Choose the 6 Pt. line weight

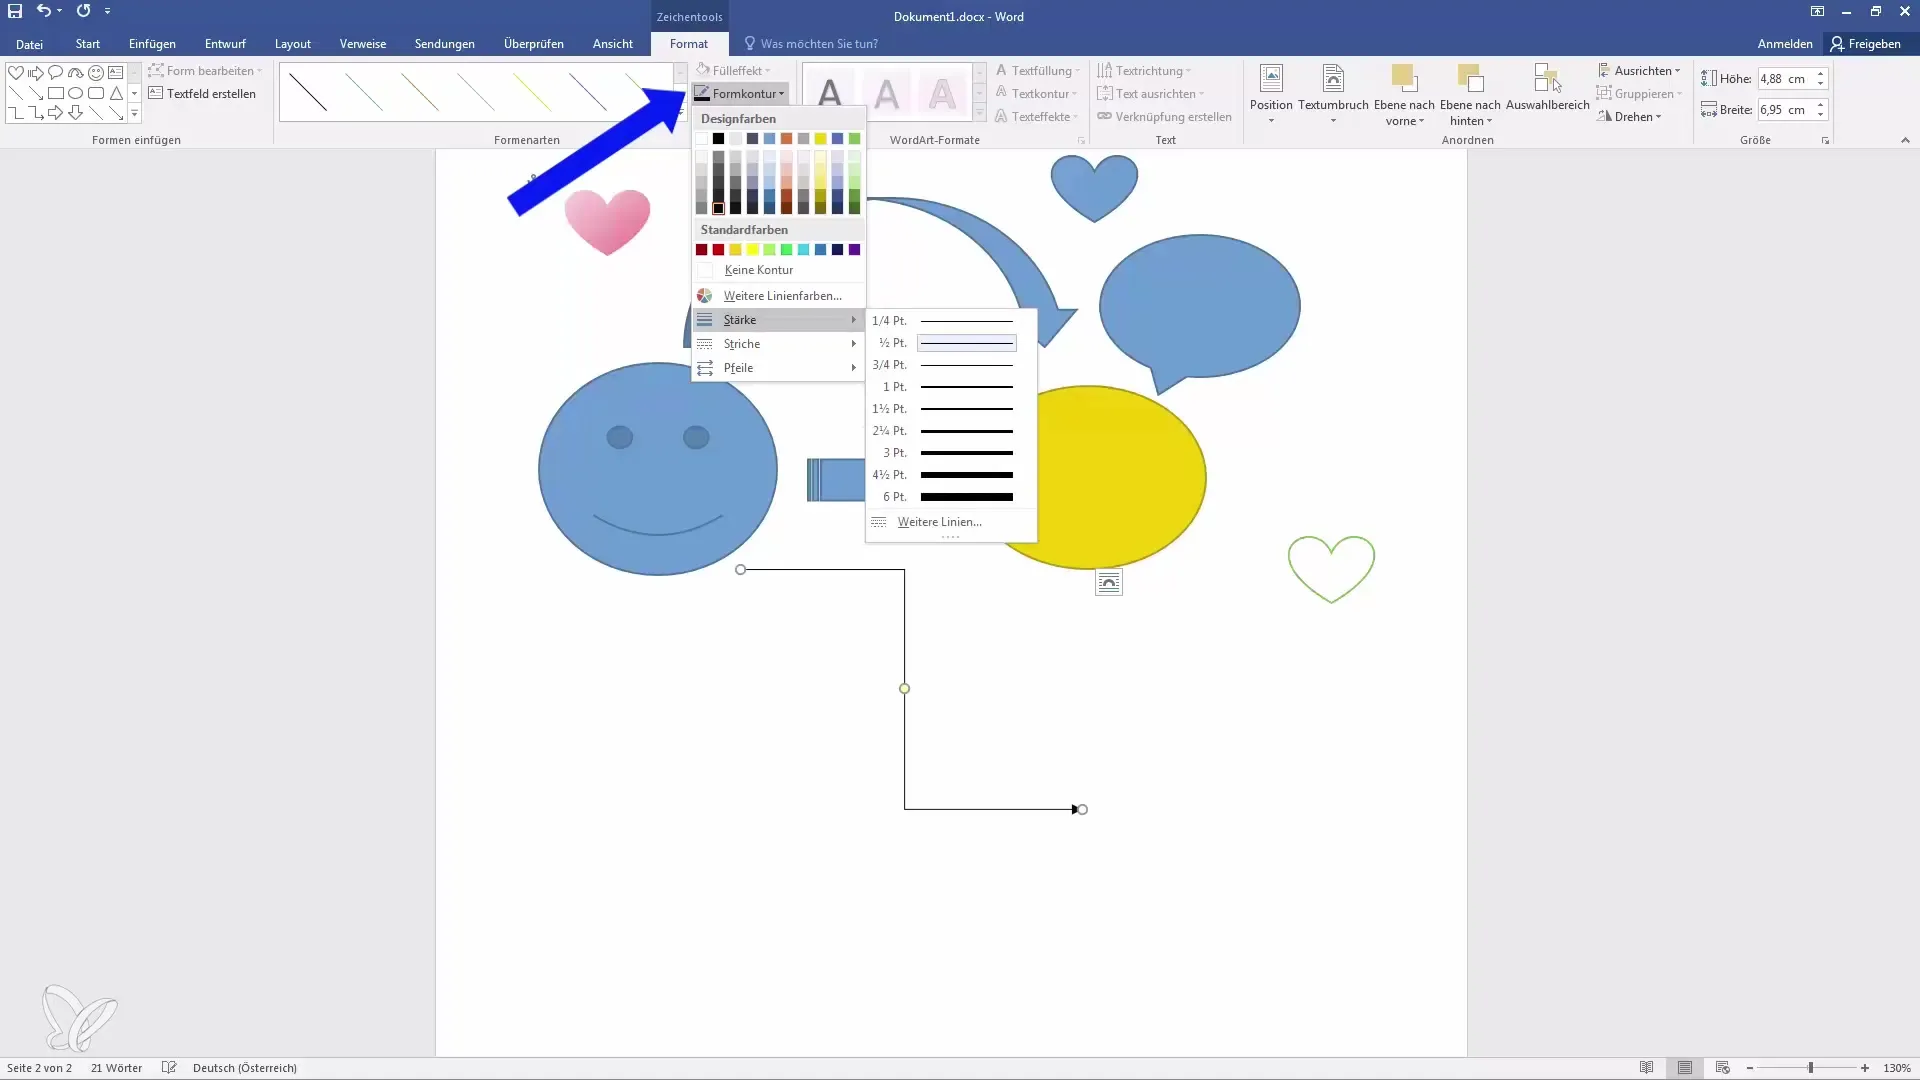click(951, 497)
